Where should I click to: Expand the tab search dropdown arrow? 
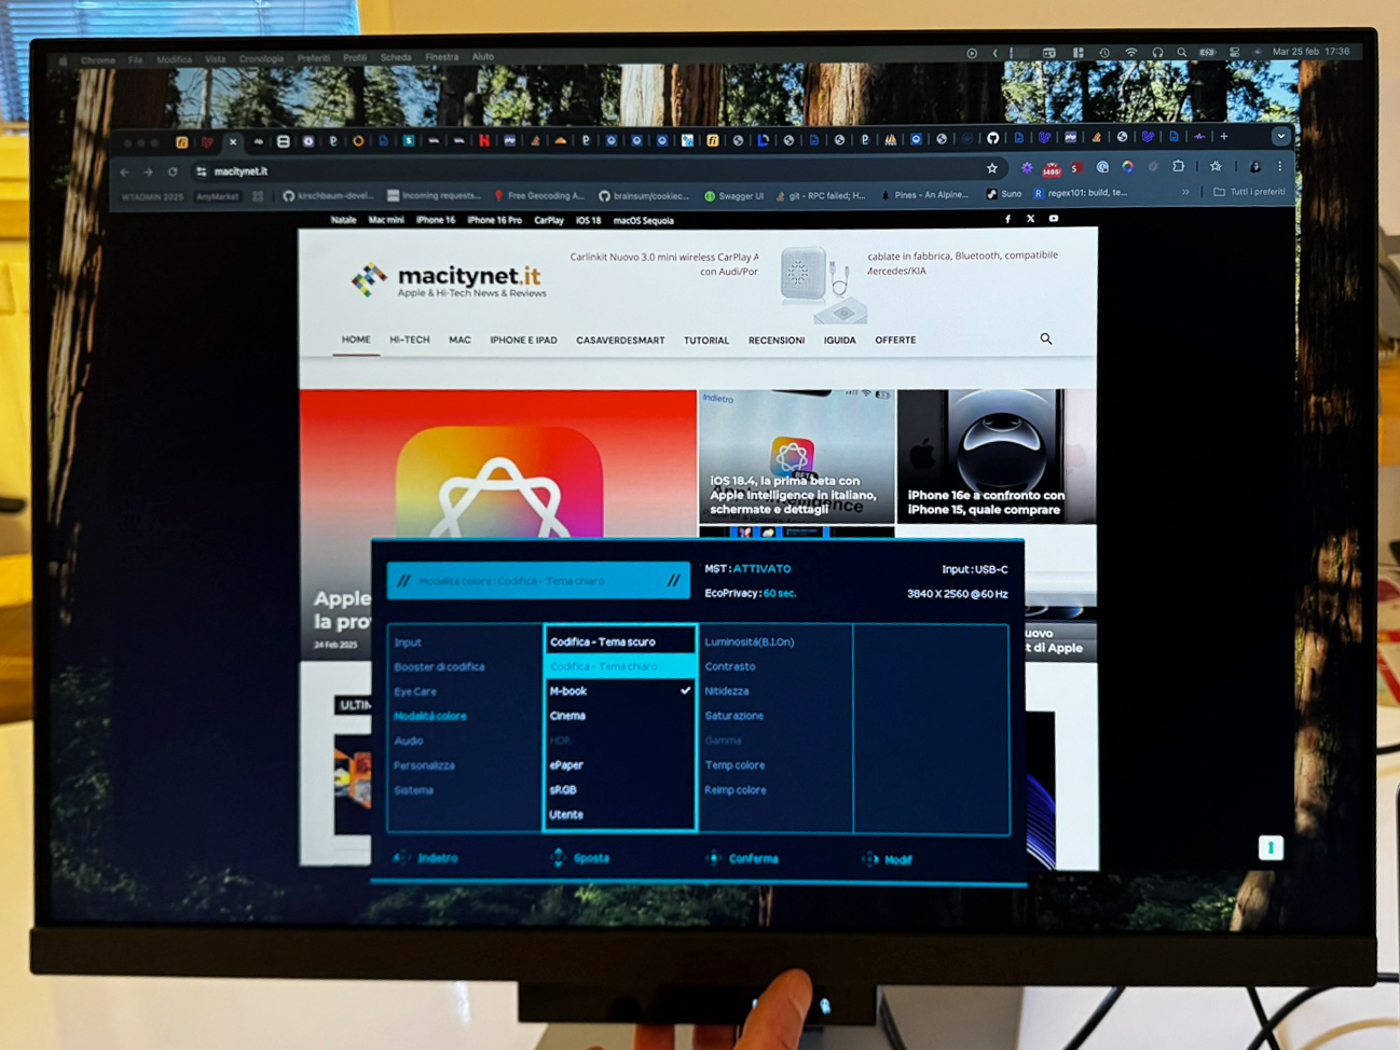[1281, 136]
